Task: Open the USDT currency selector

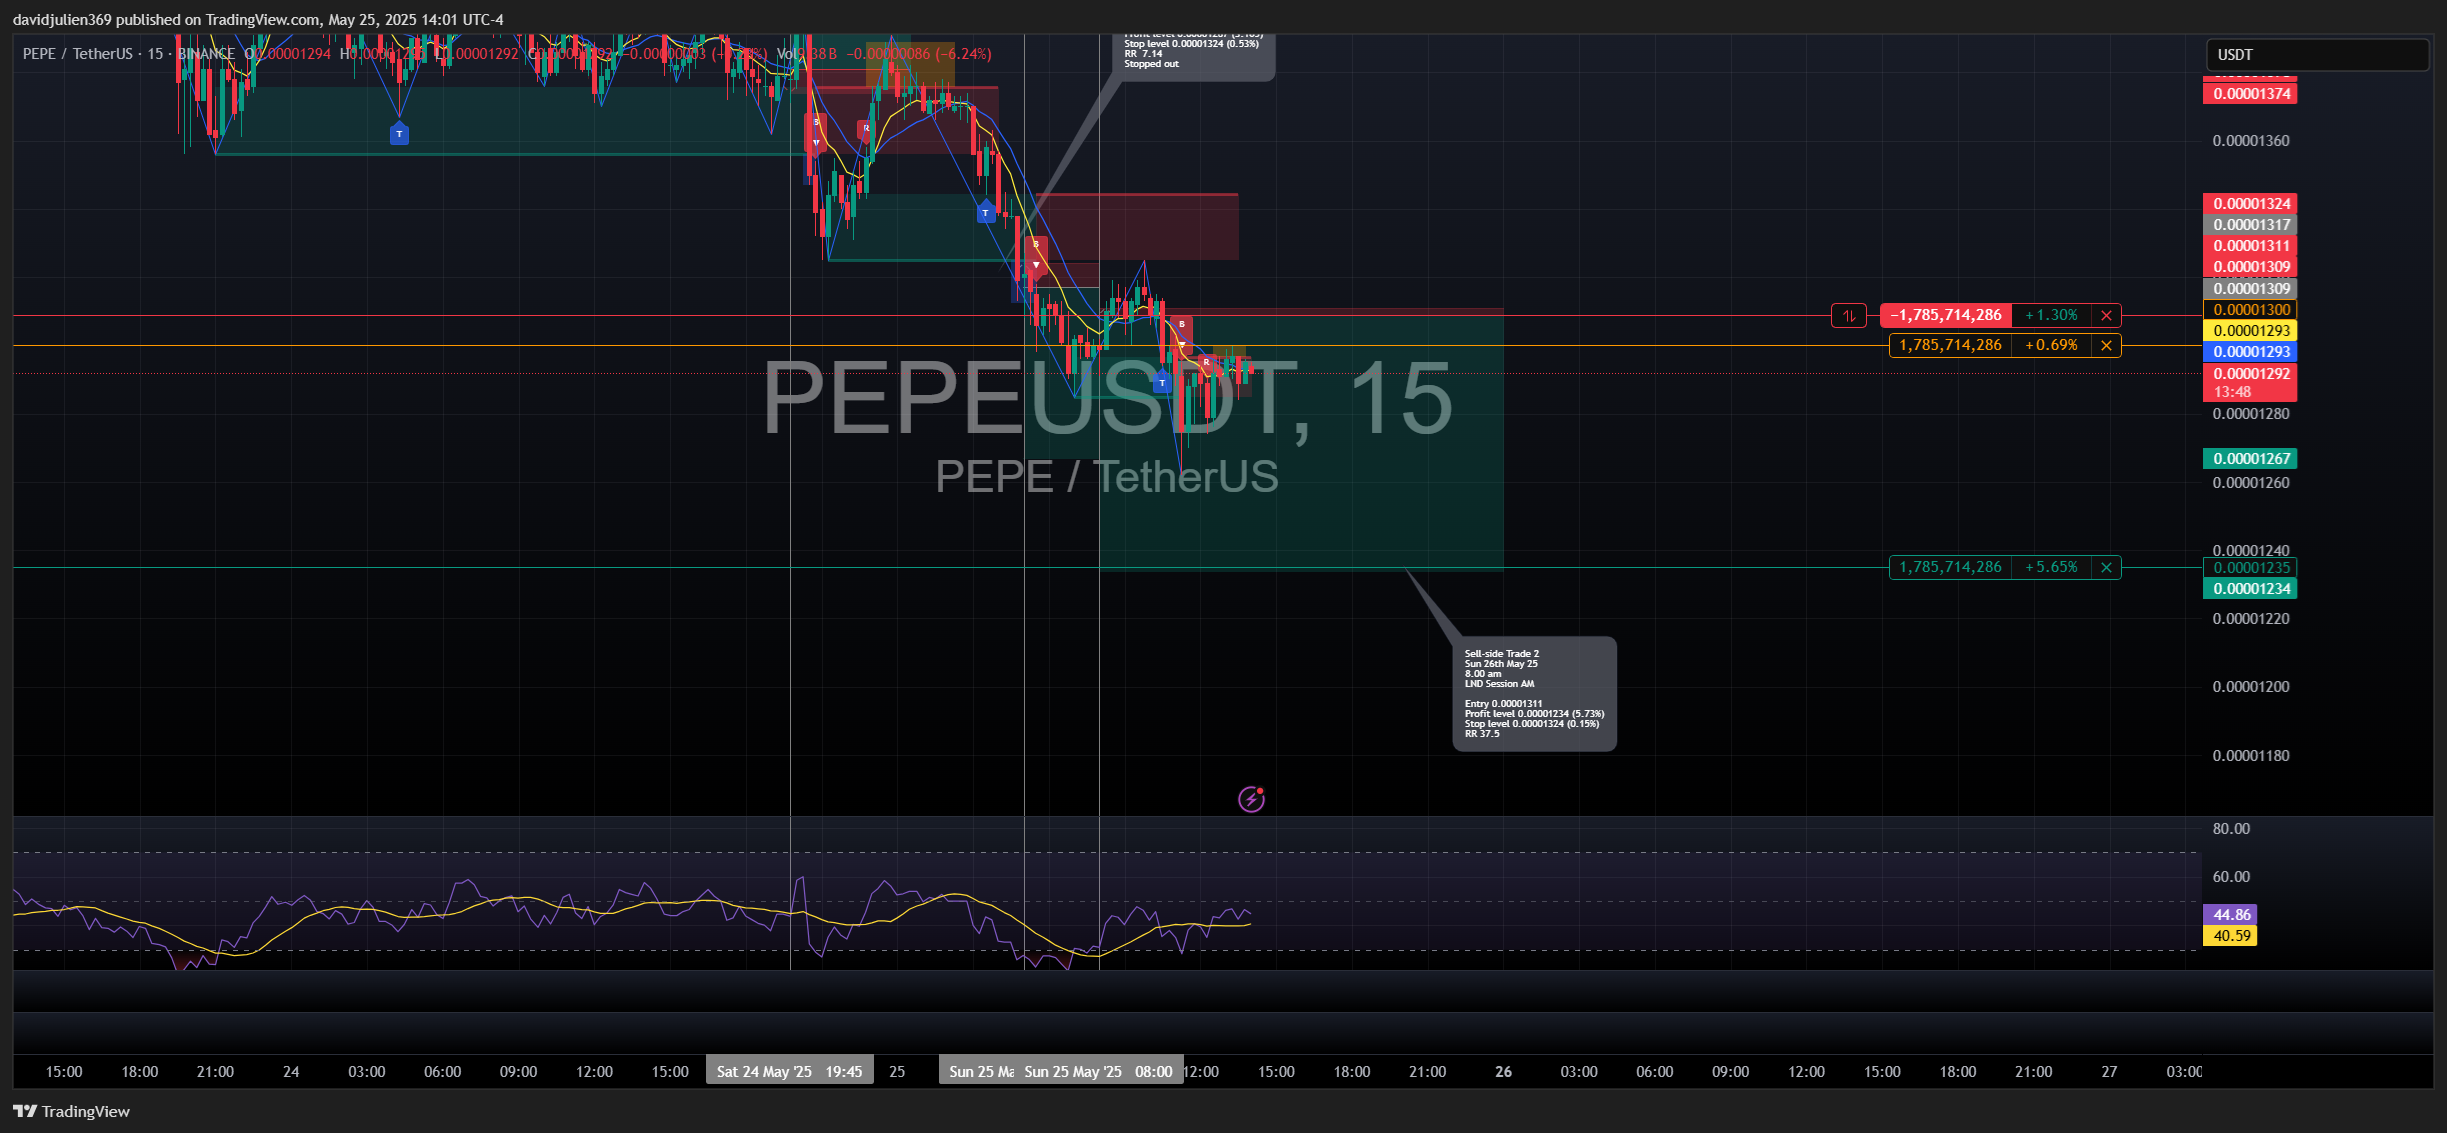Action: tap(2316, 55)
